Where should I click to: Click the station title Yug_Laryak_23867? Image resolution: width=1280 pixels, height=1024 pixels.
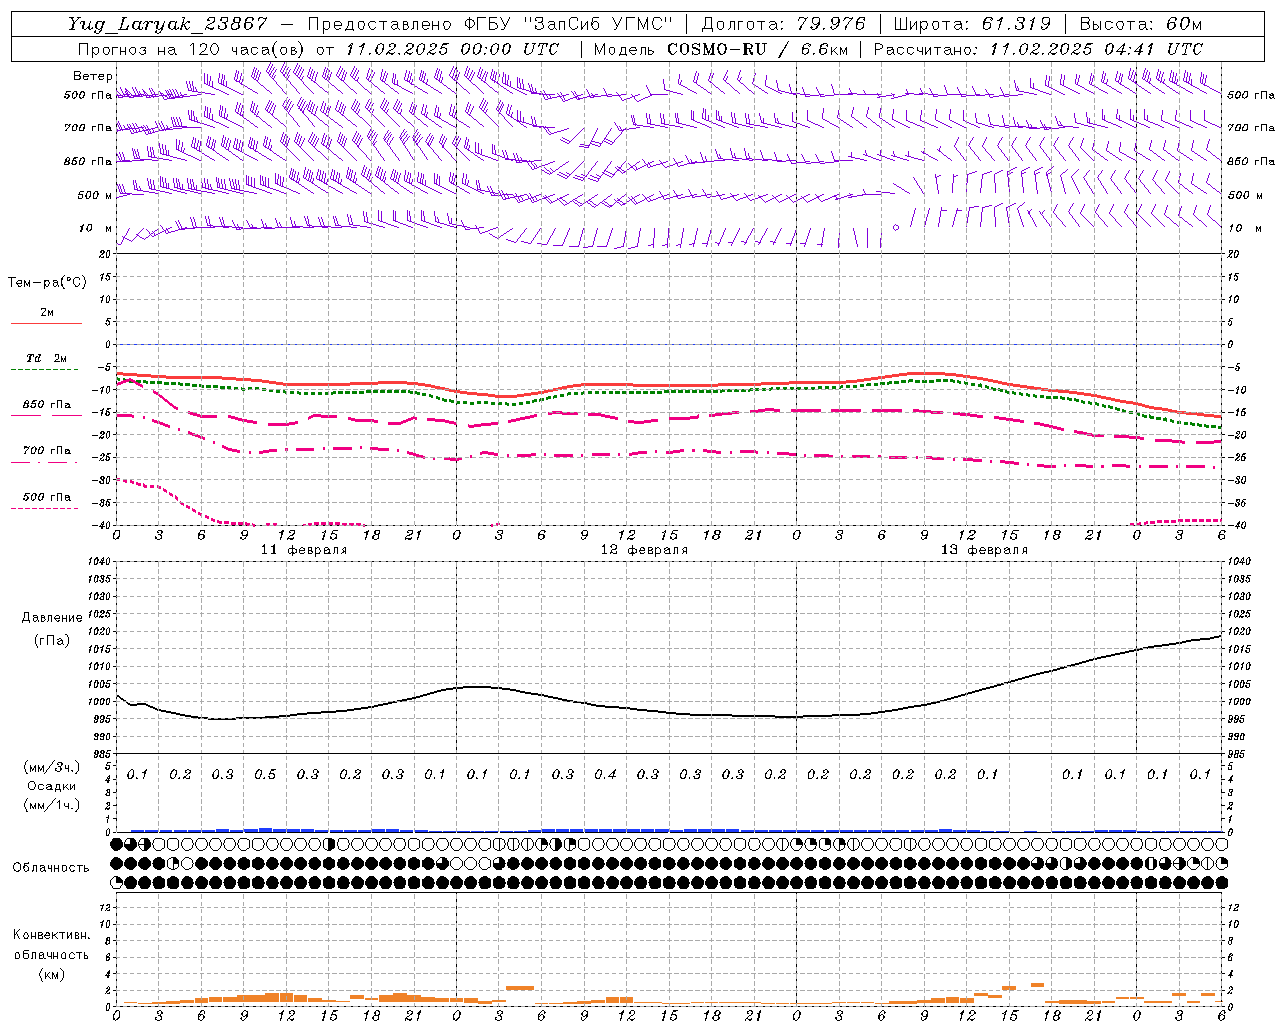tap(167, 24)
